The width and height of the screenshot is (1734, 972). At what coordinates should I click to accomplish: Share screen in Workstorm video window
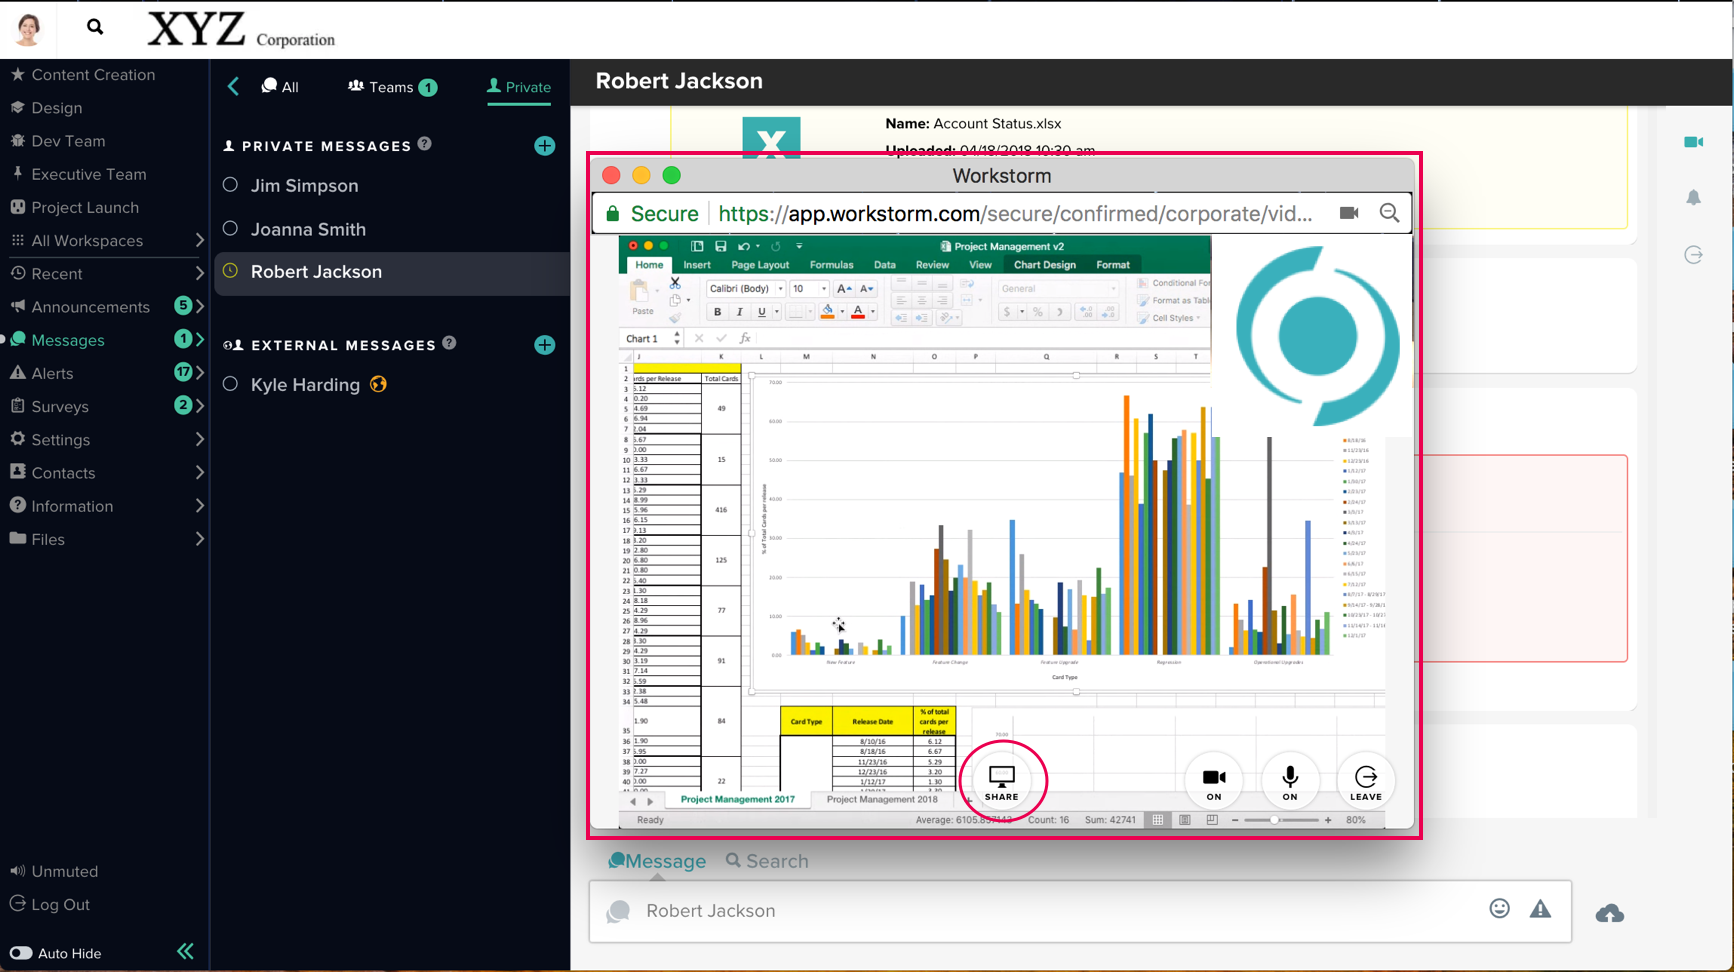click(1001, 782)
